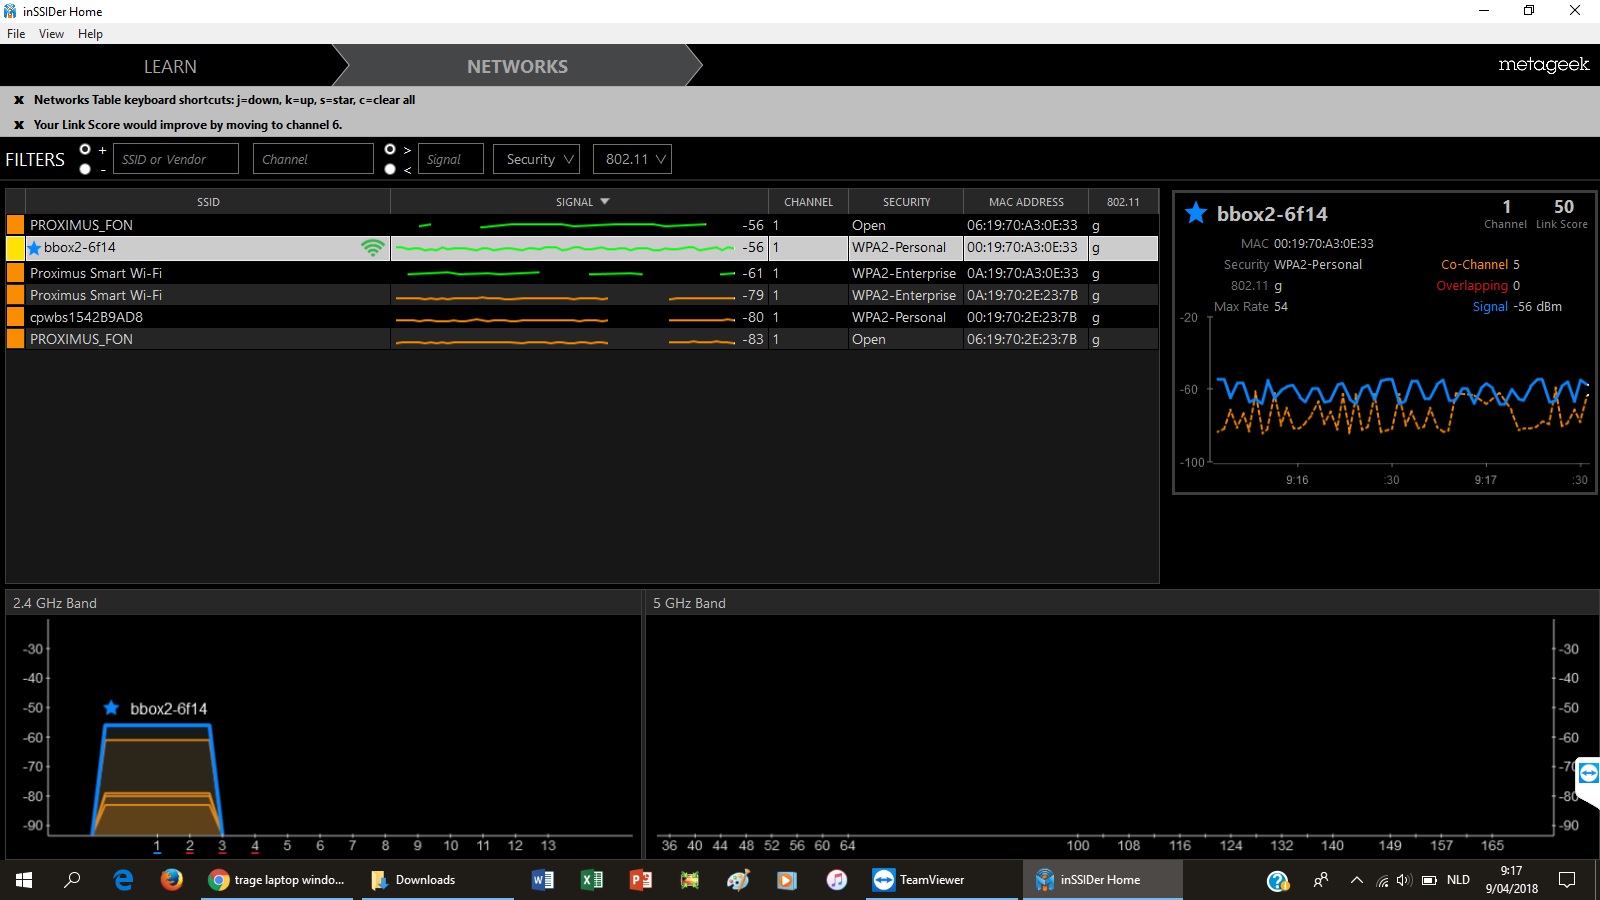The height and width of the screenshot is (900, 1600).
Task: Click channel 149 on the 5 GHz axis
Action: (x=1390, y=846)
